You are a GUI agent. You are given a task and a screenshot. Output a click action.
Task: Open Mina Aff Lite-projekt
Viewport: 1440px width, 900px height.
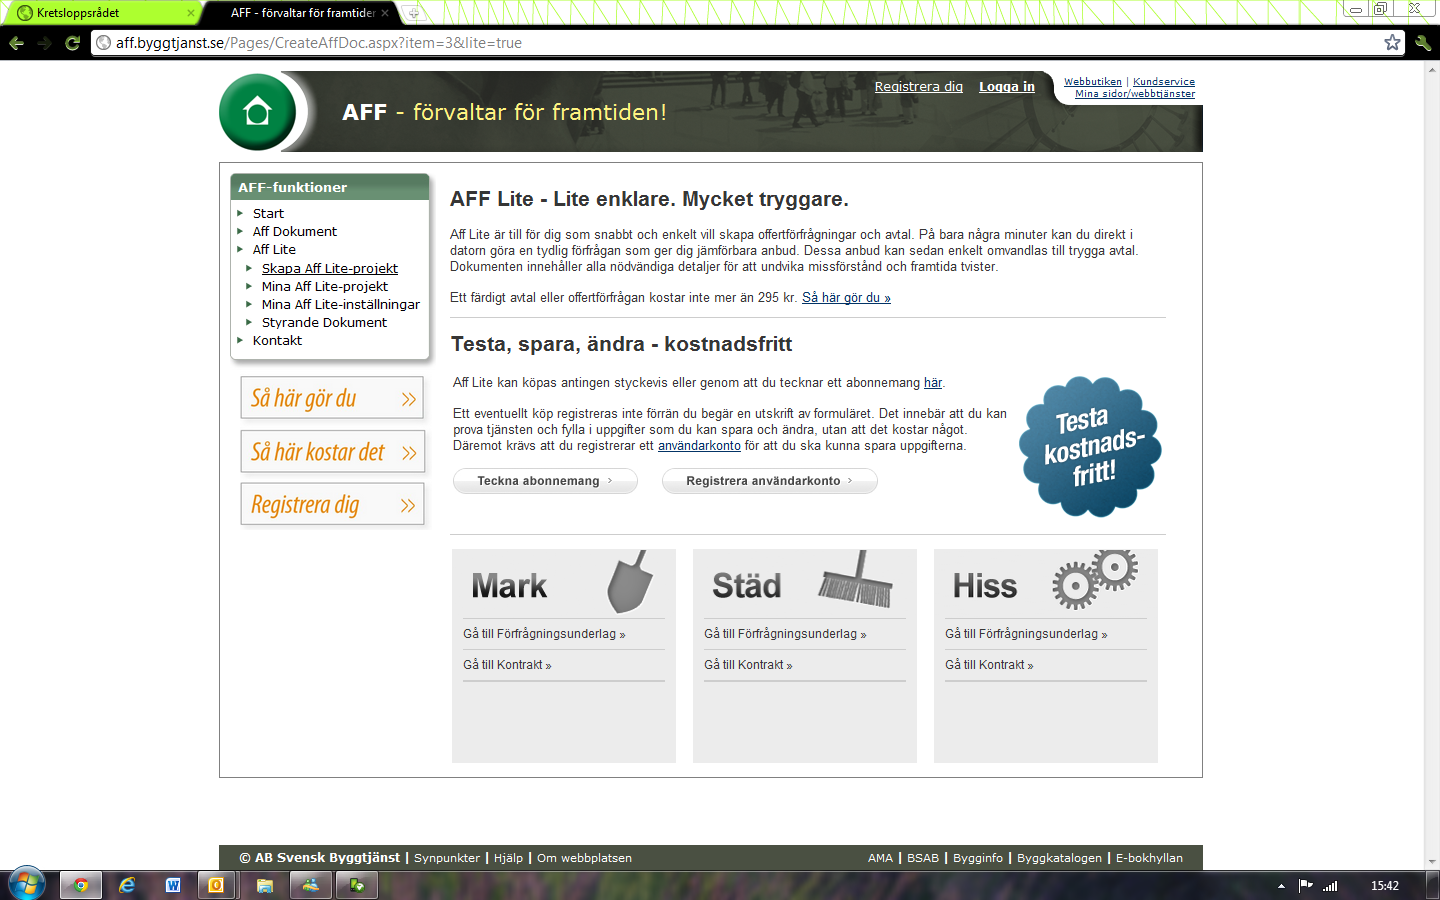[325, 287]
